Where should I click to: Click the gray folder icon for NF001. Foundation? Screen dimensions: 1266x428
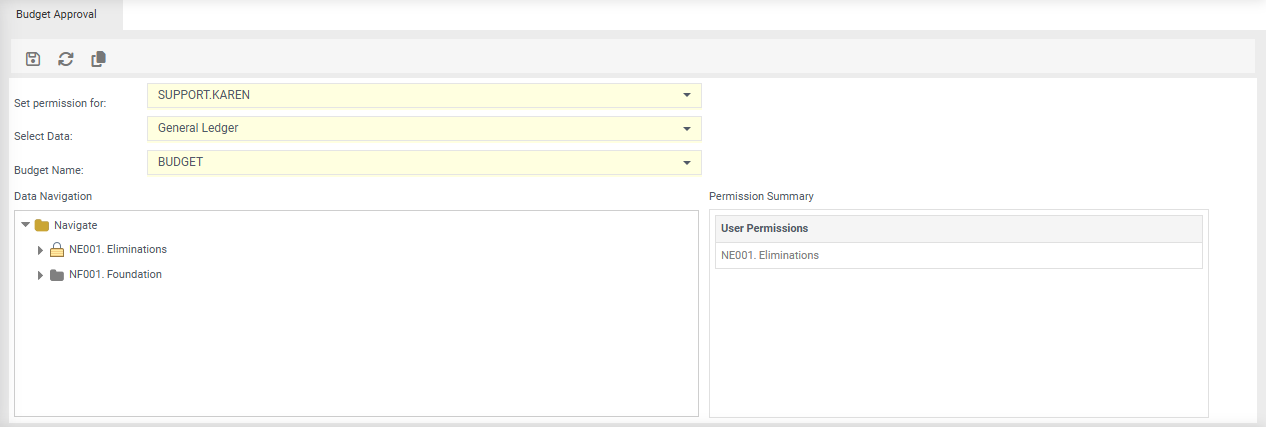tap(57, 275)
